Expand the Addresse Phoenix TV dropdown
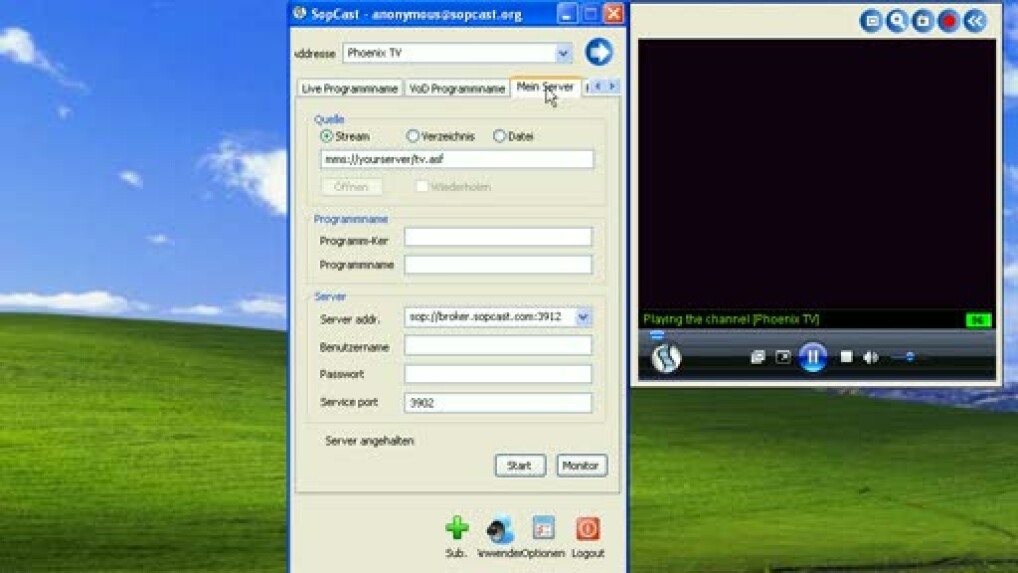1018x573 pixels. point(563,53)
